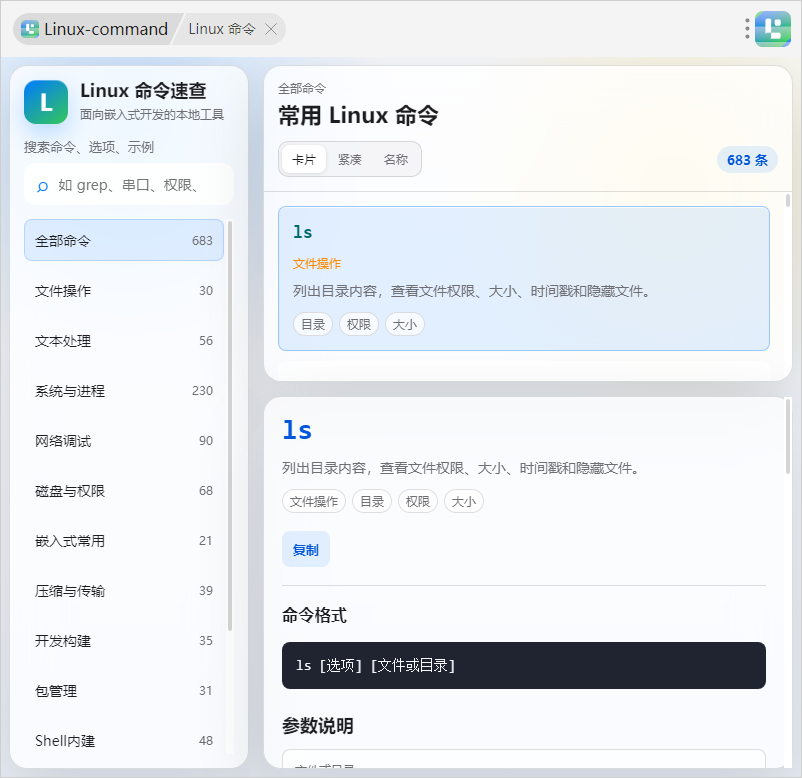Choose the 嵌入式常用 category

point(124,541)
